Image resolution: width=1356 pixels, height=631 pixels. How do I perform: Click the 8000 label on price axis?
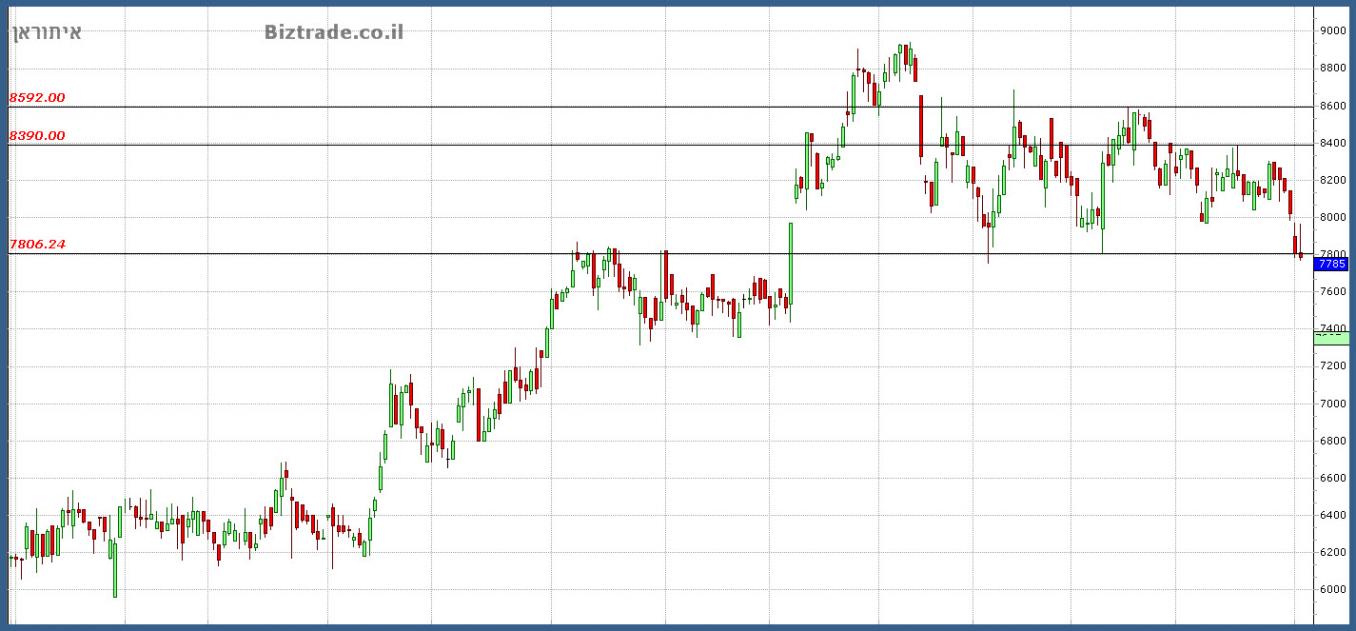(x=1332, y=217)
